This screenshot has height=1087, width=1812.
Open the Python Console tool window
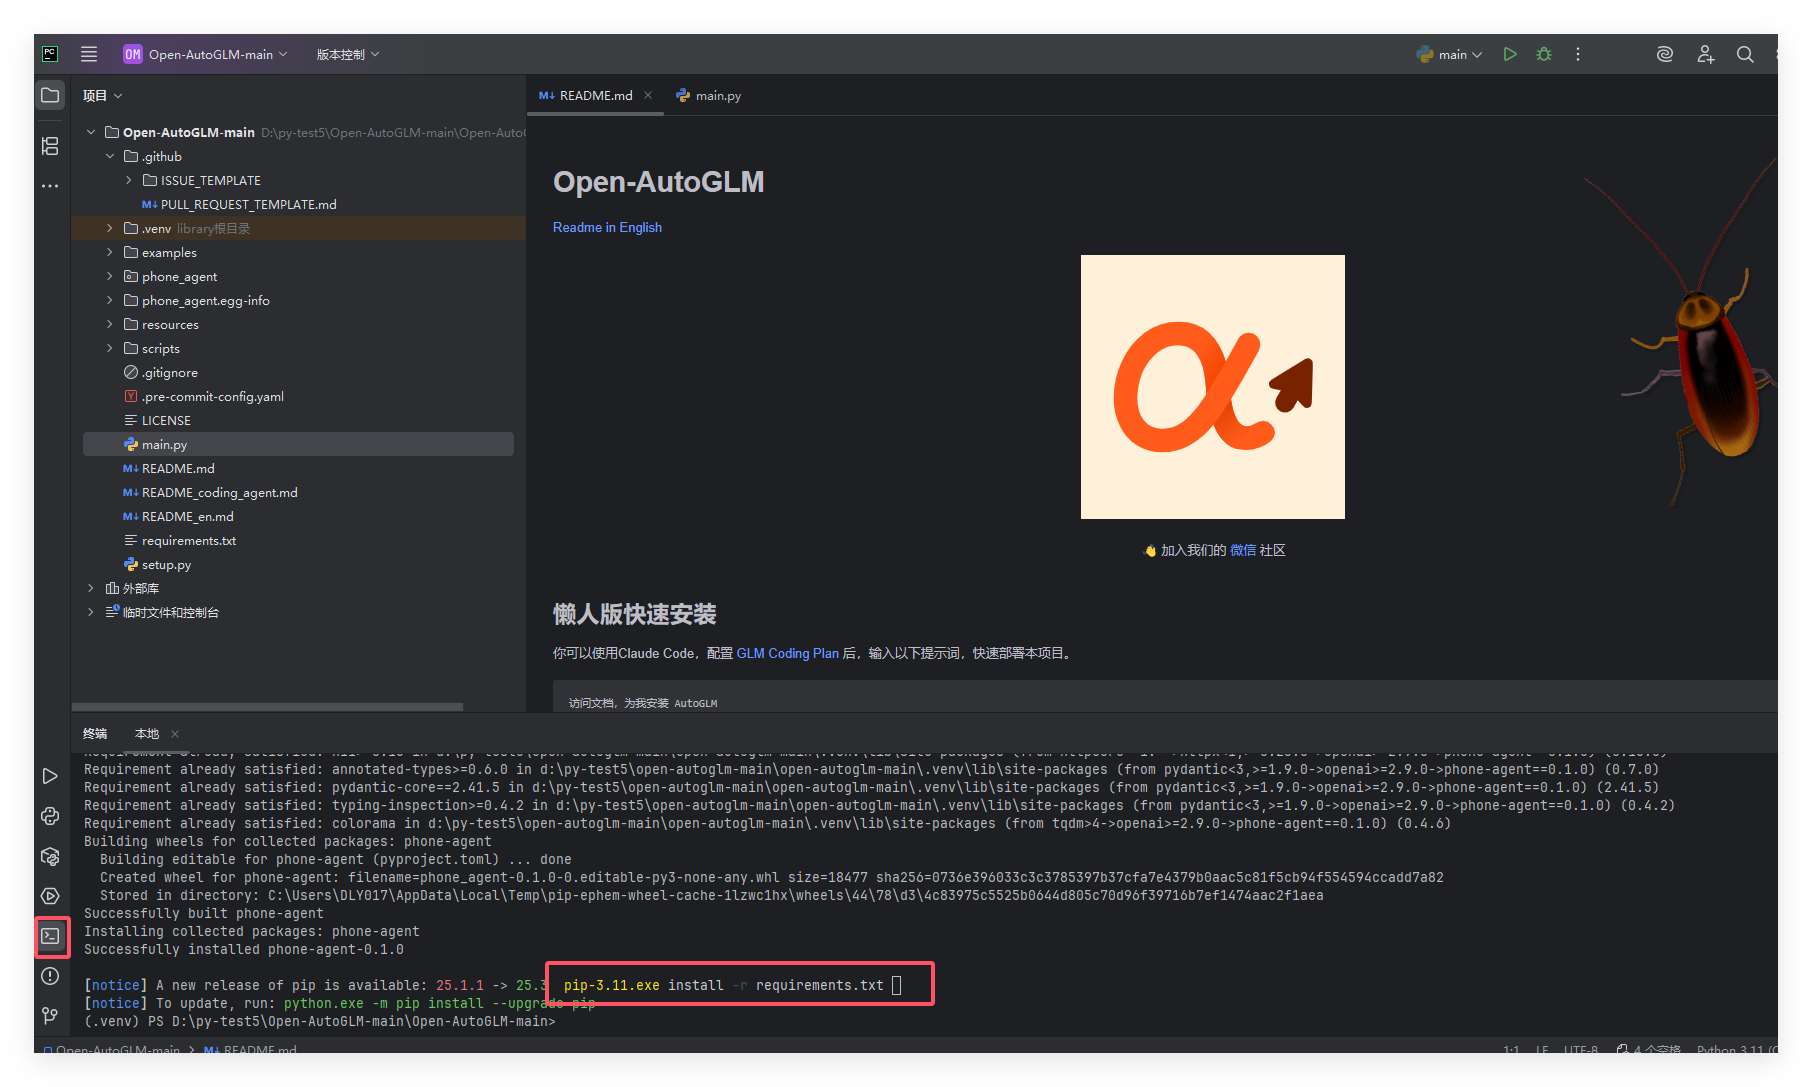[x=50, y=816]
